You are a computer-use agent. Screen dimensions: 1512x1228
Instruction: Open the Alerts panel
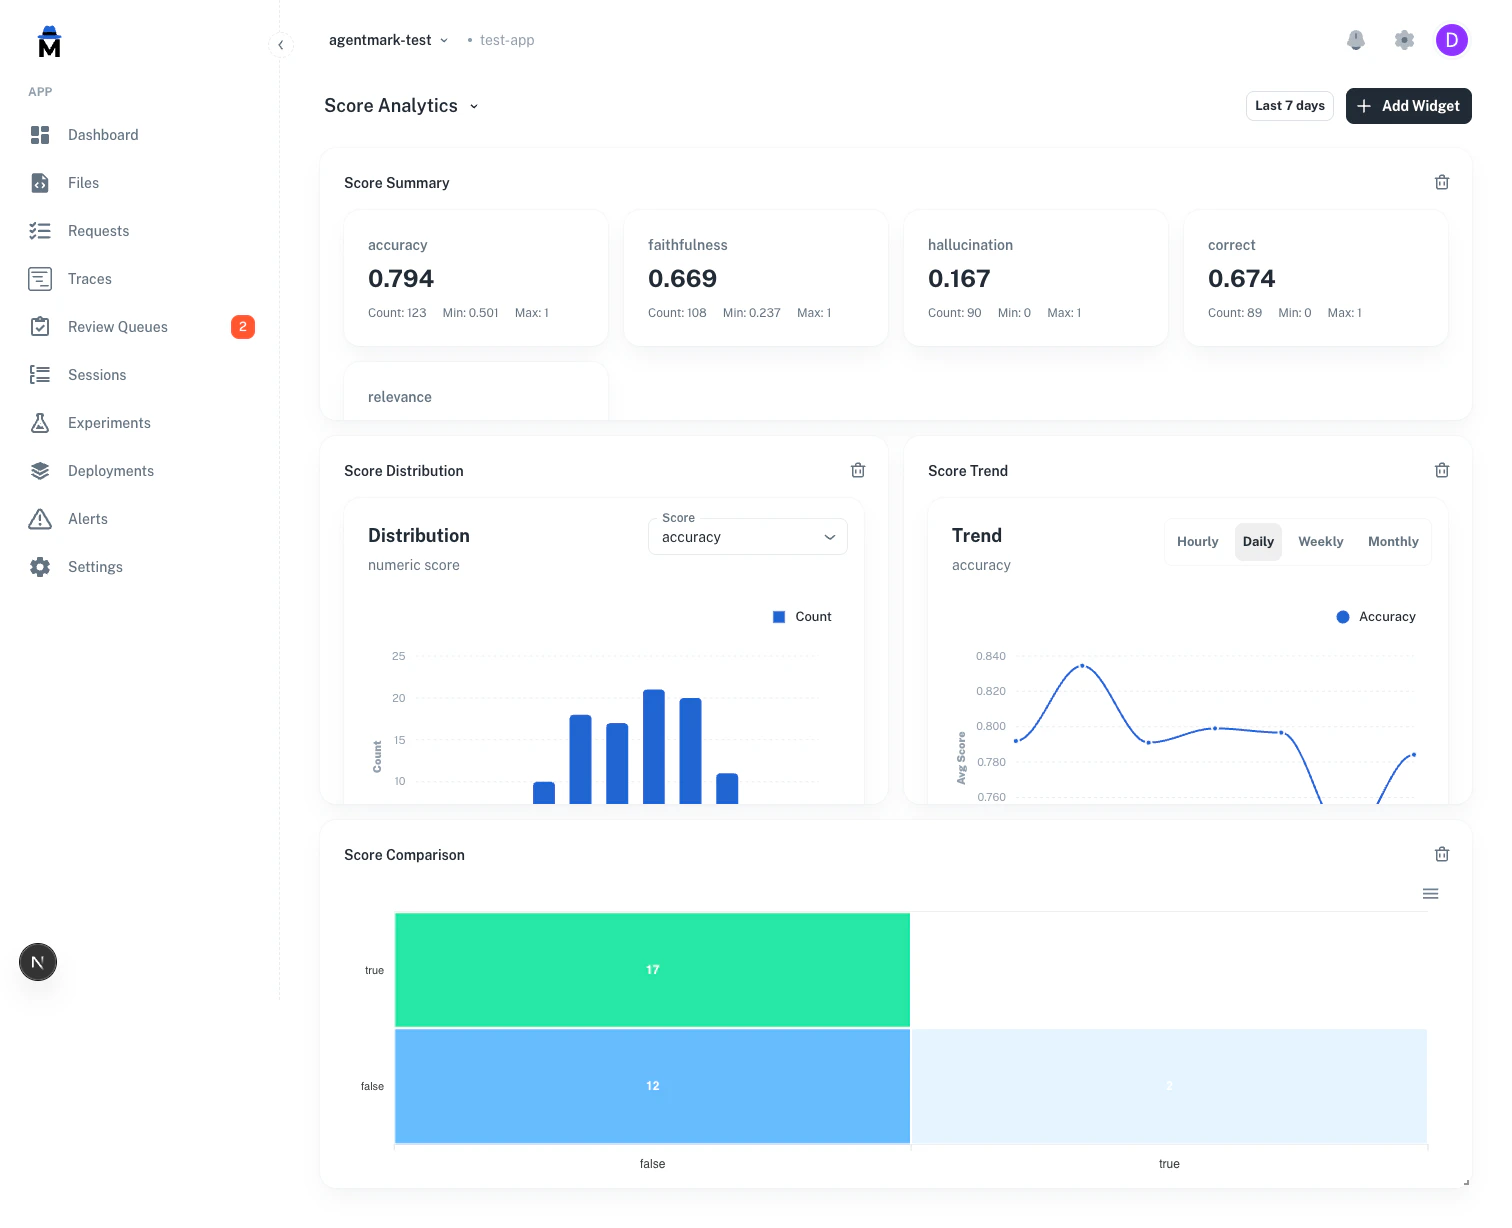87,519
